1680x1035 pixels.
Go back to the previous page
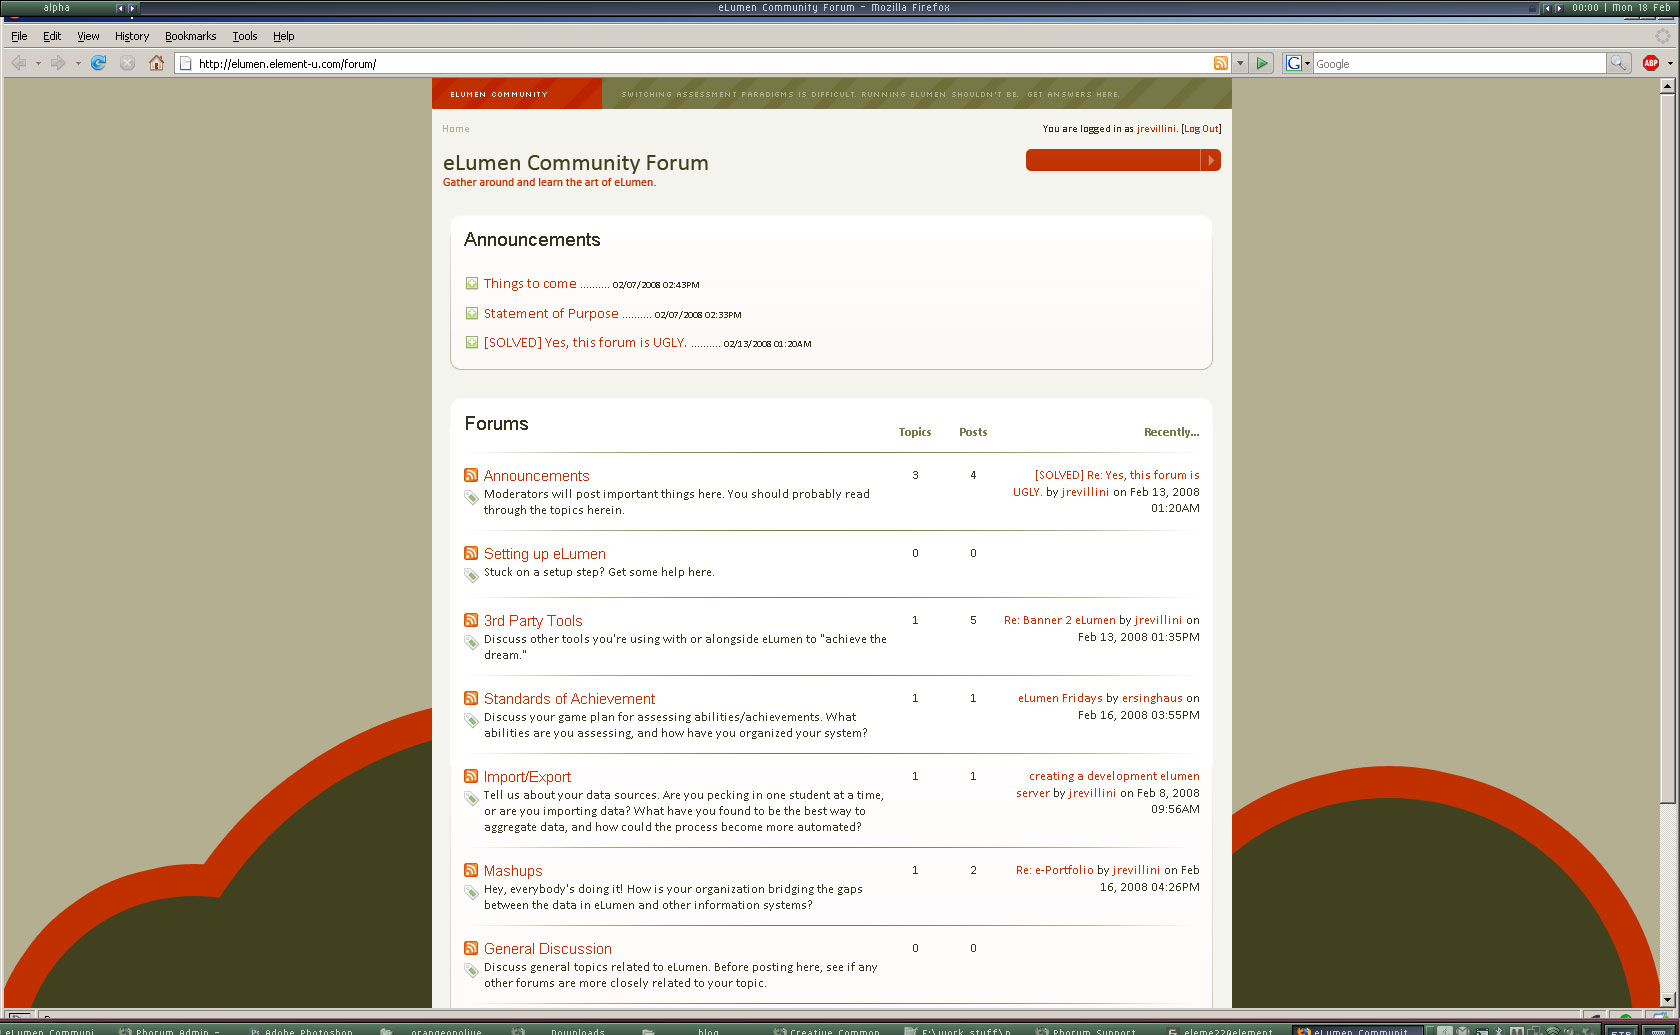point(19,63)
